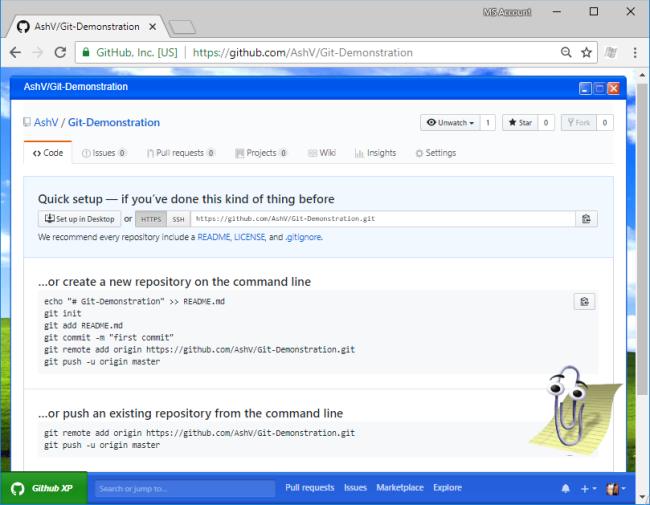Star the Git-Demonstration repository
650x505 pixels.
pos(520,123)
